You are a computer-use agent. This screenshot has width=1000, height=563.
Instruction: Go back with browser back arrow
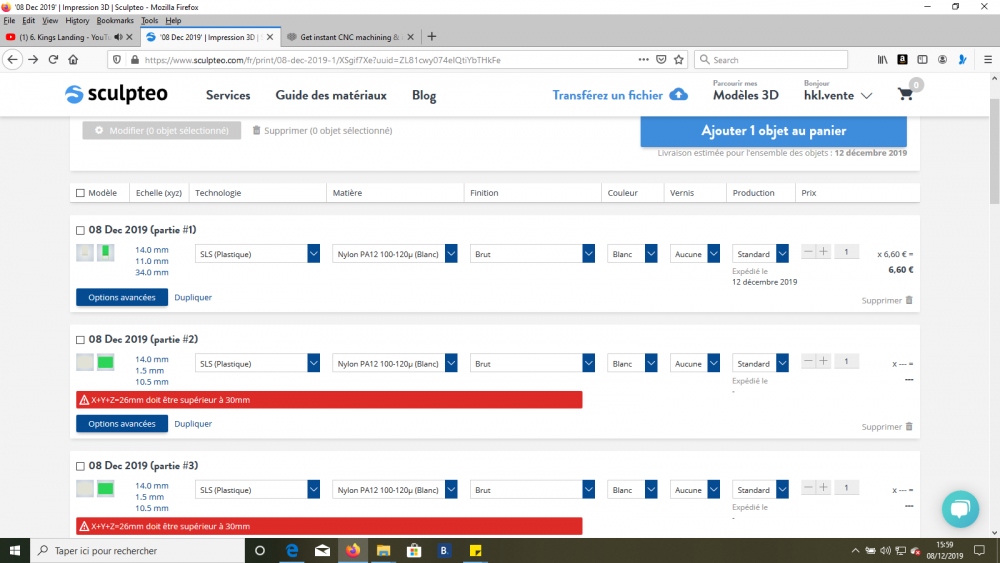(x=13, y=59)
